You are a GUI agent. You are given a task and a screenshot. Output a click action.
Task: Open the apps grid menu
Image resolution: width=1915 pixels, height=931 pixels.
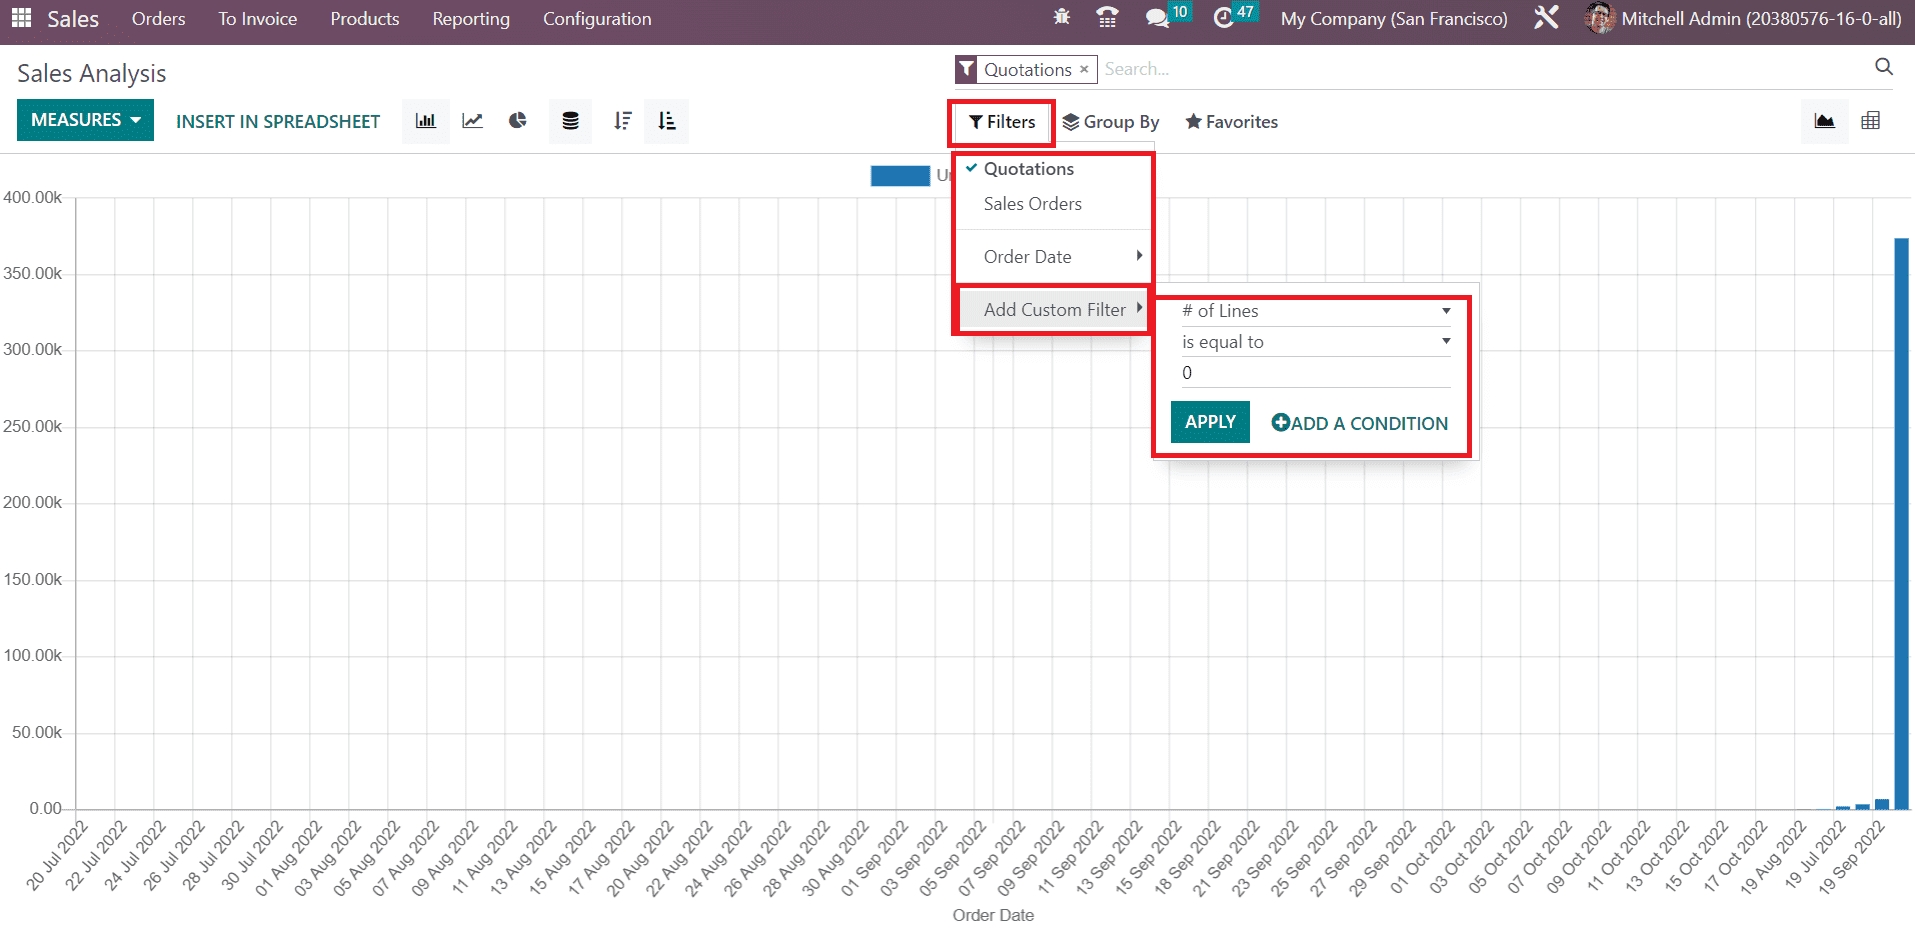21,19
